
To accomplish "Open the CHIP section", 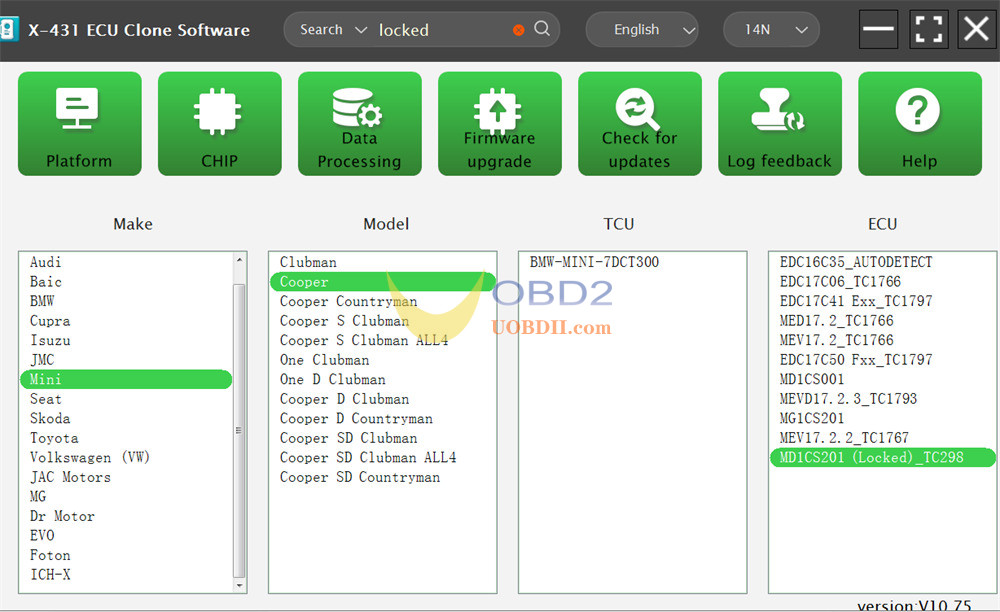I will pos(219,124).
